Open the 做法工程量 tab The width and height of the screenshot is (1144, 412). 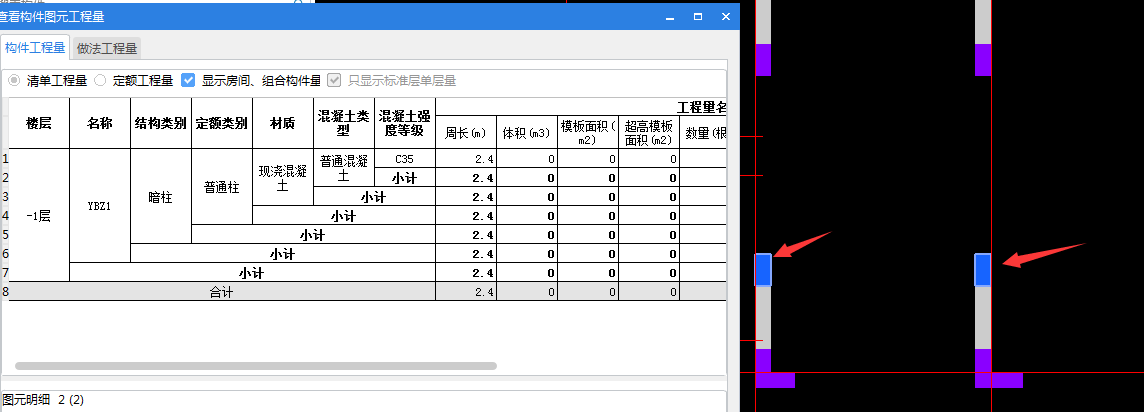(x=107, y=49)
